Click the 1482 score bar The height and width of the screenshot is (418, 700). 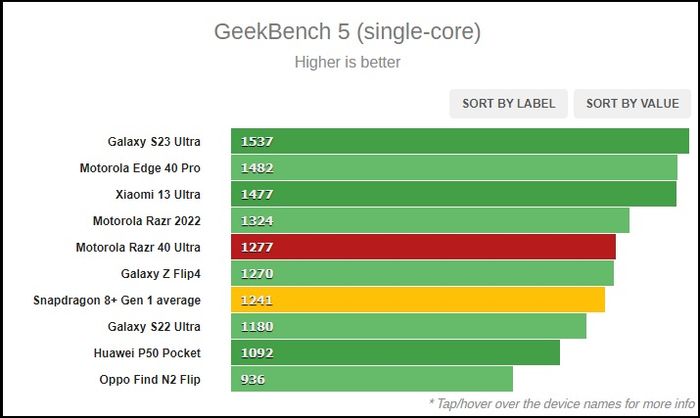pyautogui.click(x=454, y=167)
